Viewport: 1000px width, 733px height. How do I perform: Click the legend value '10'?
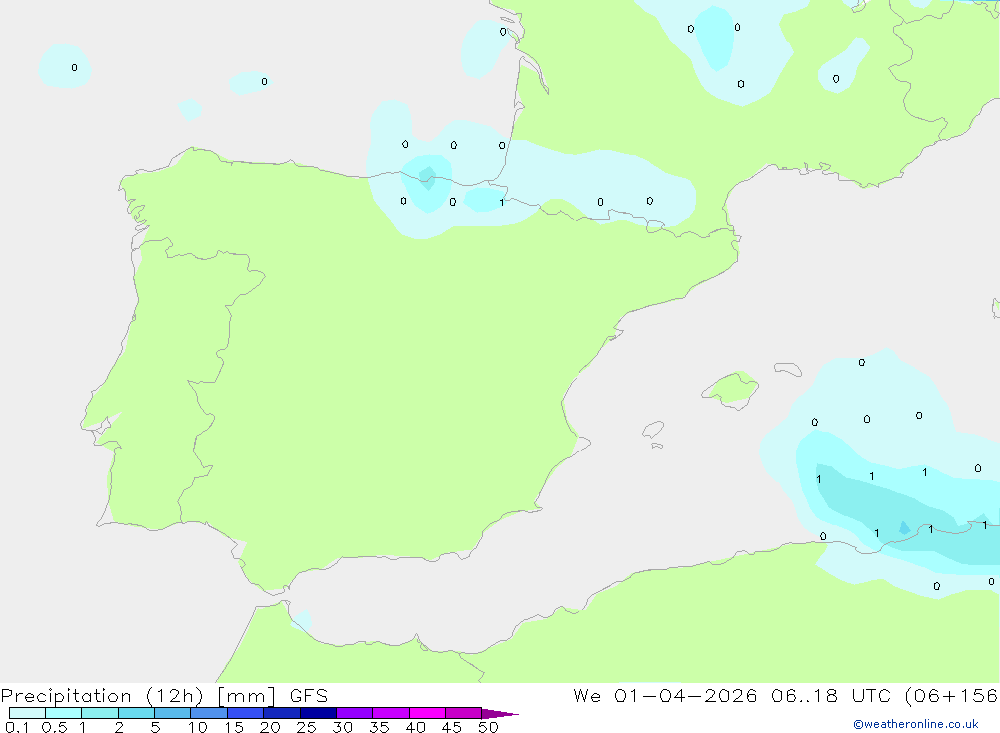coord(197,727)
